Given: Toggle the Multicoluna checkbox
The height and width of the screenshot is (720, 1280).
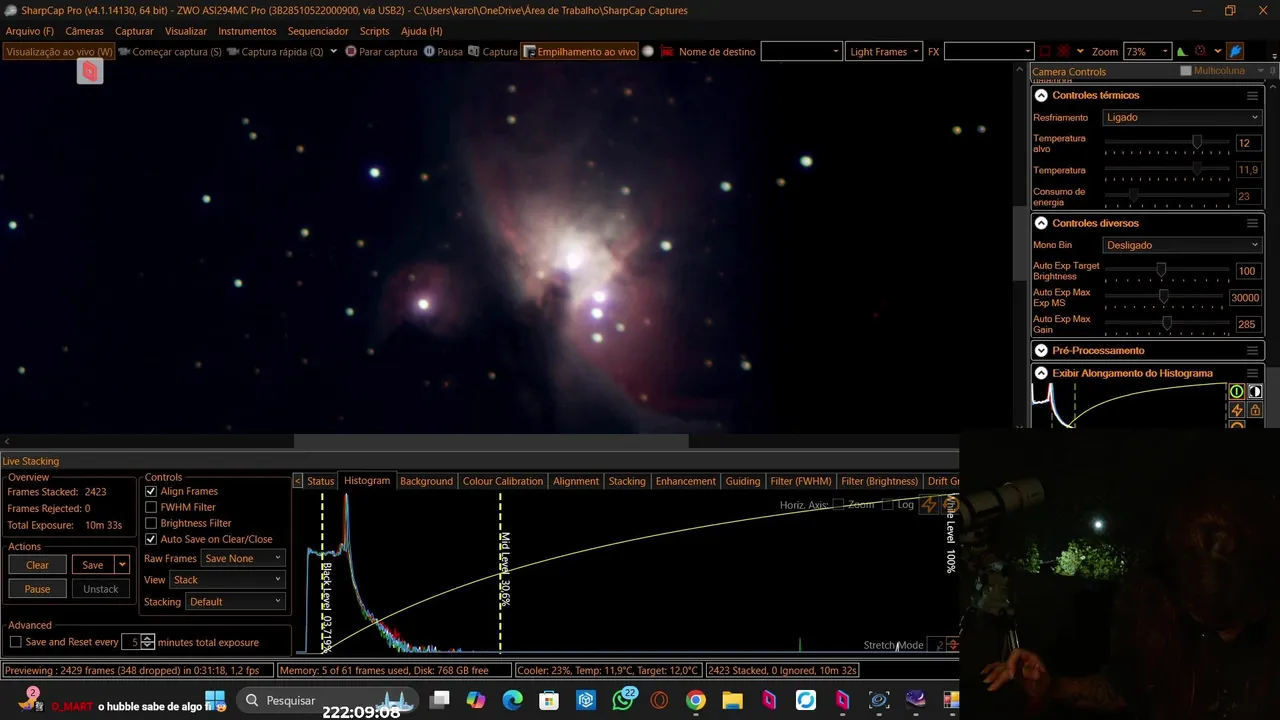Looking at the screenshot, I should tap(1186, 71).
